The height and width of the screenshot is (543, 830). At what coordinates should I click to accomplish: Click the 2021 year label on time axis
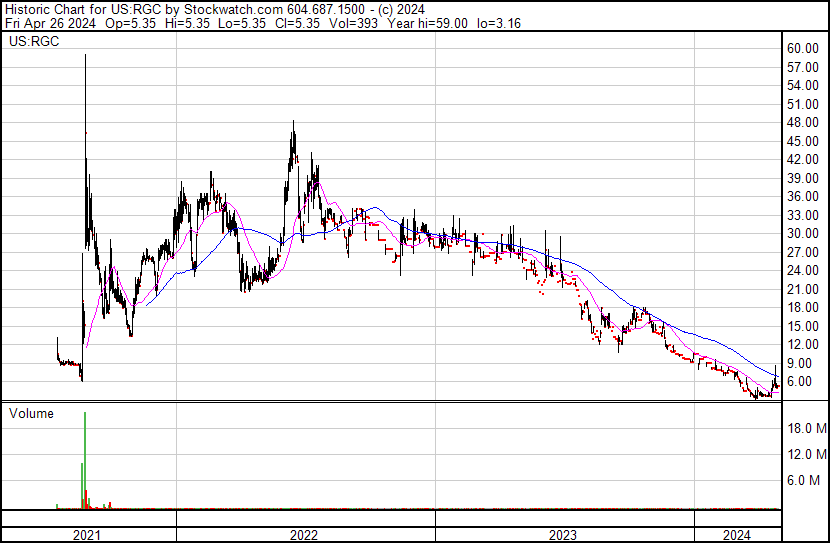pyautogui.click(x=87, y=535)
